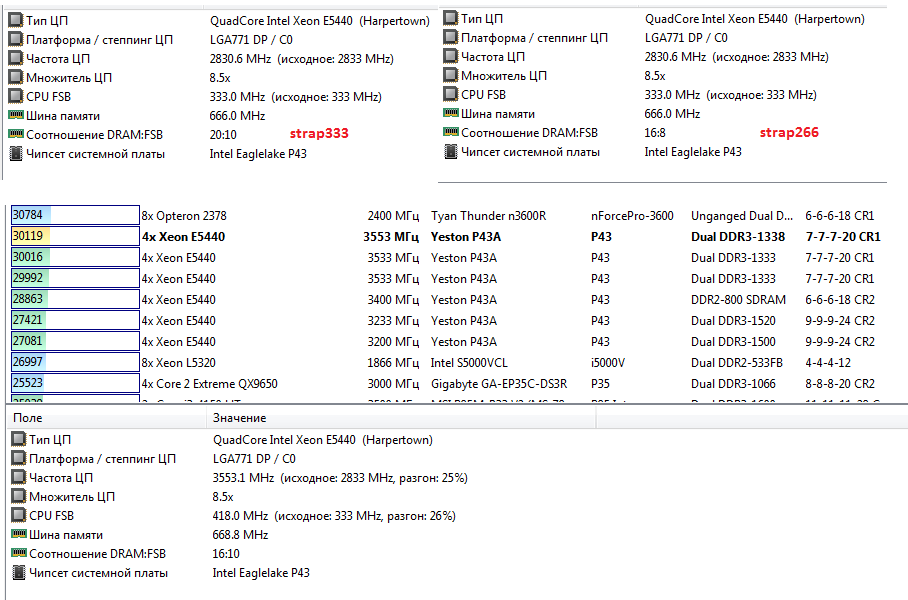Click the bold Dual DDR3-1338 memory cell

(x=738, y=237)
